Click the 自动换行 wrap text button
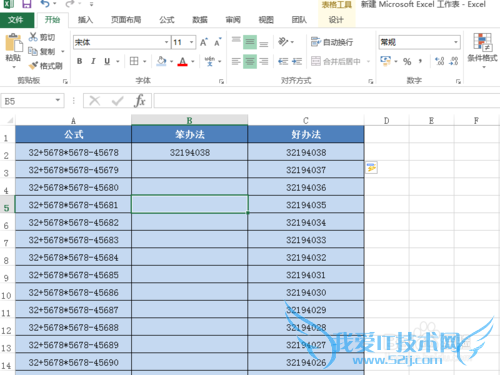Viewport: 500px width, 375px height. [332, 42]
